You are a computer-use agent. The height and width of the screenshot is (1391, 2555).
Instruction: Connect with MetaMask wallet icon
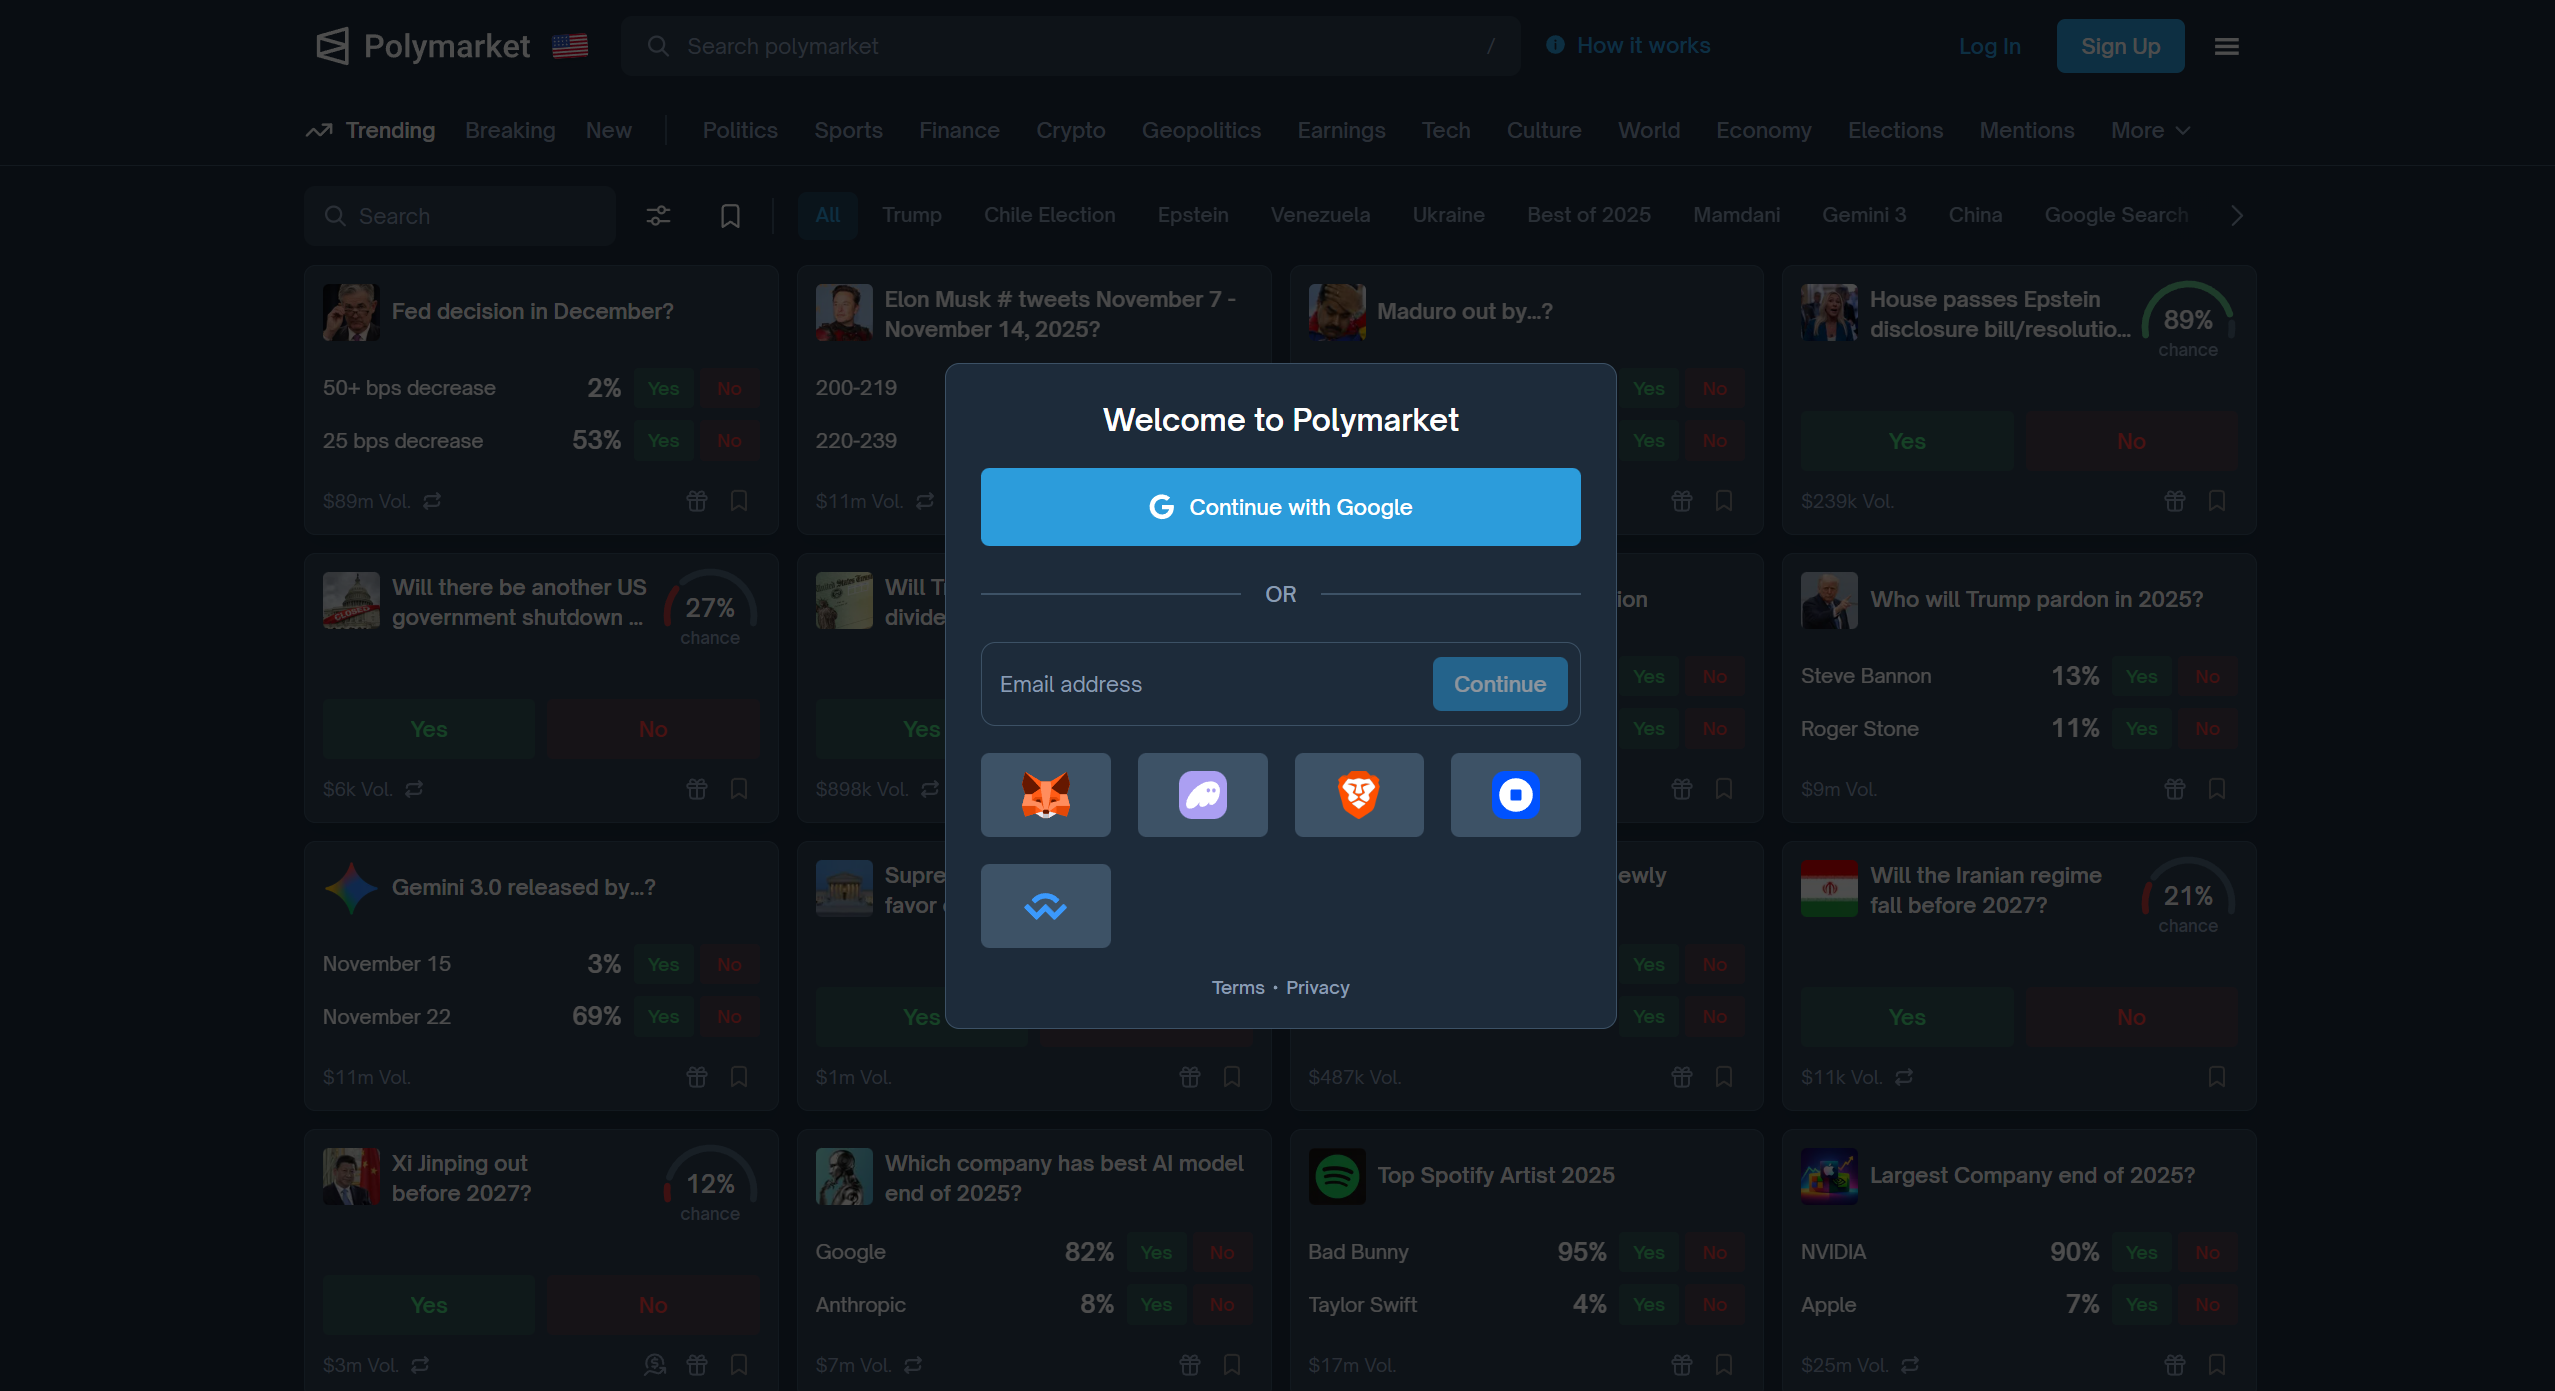1045,795
